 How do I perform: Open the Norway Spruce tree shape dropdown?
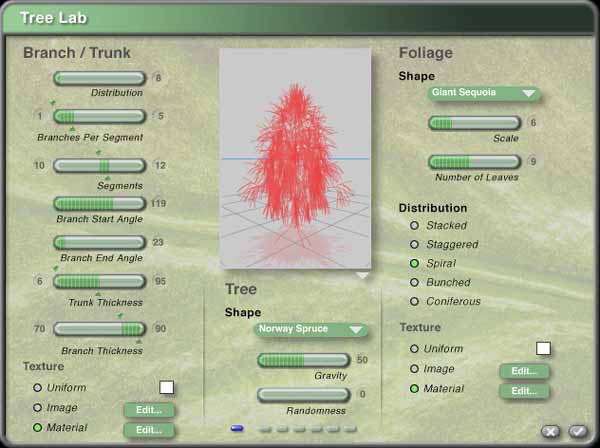point(311,329)
